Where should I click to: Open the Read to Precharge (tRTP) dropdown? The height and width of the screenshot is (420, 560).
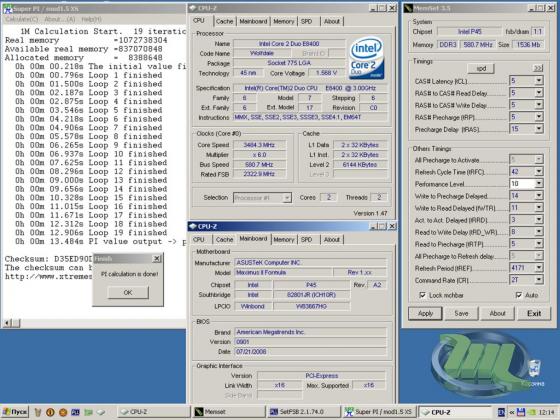(x=539, y=244)
